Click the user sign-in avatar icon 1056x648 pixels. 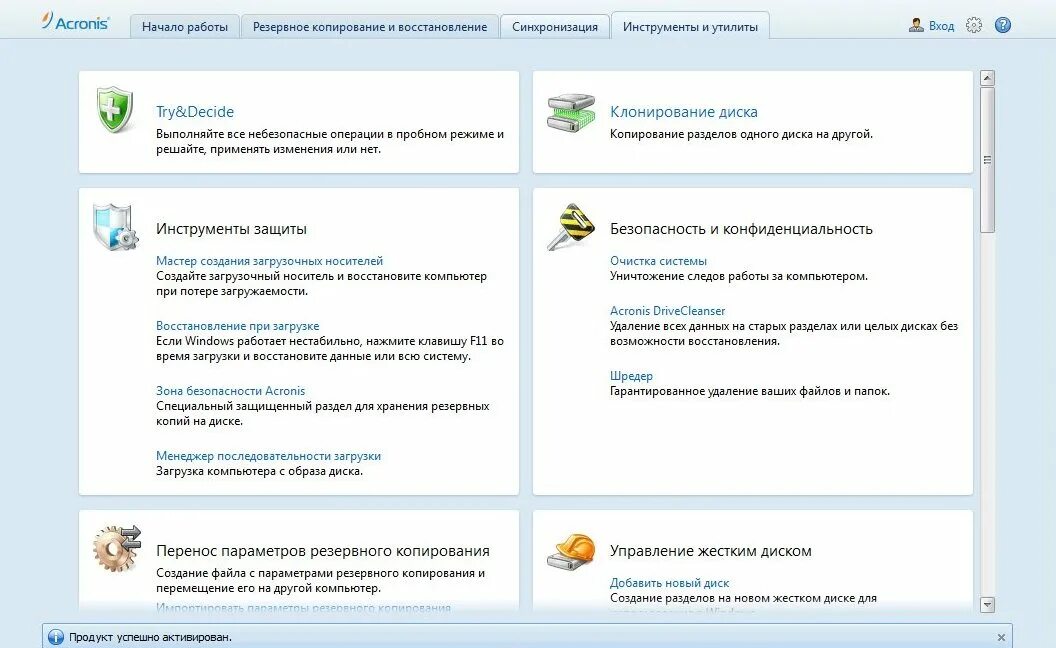click(x=916, y=26)
